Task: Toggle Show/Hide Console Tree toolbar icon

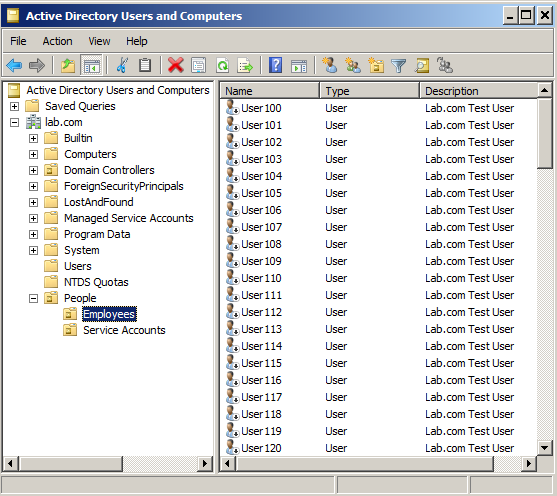Action: (91, 65)
